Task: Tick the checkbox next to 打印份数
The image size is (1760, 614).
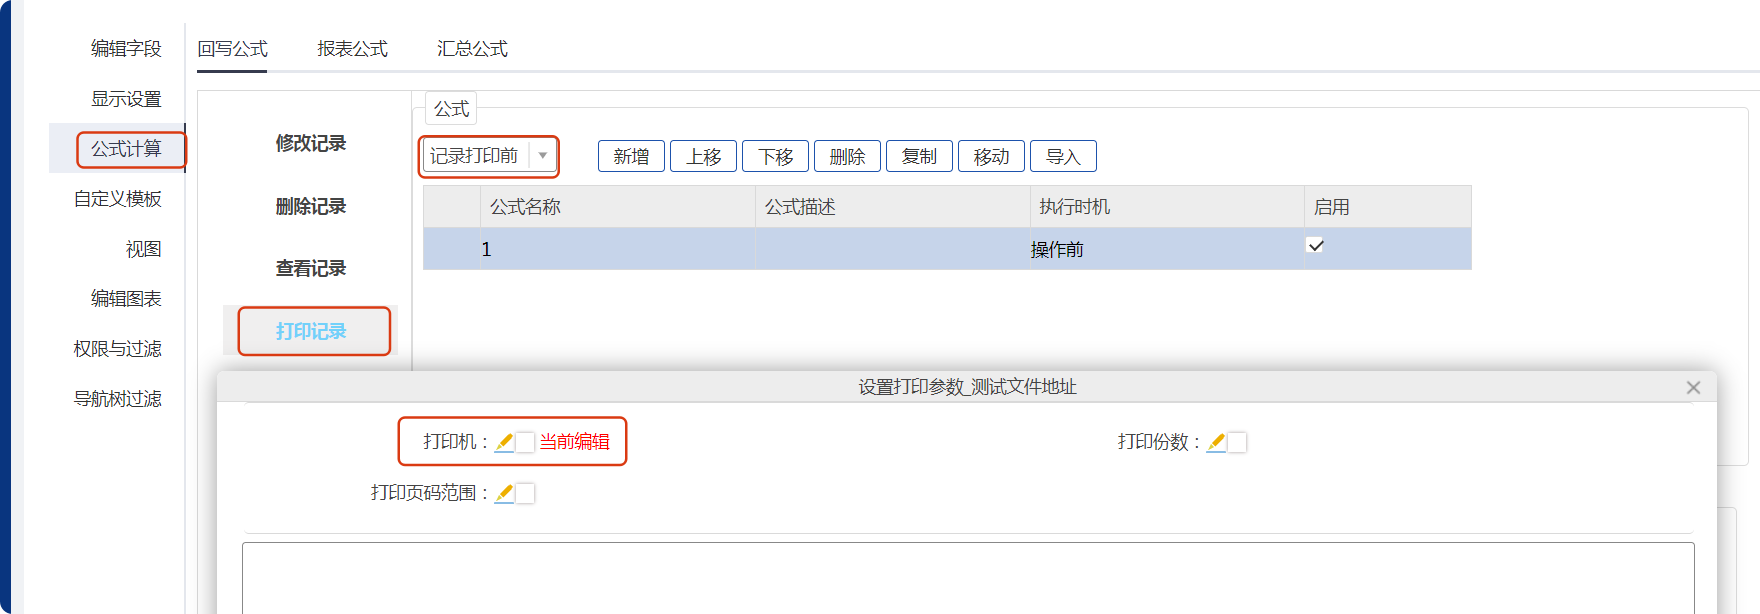Action: [x=1237, y=442]
